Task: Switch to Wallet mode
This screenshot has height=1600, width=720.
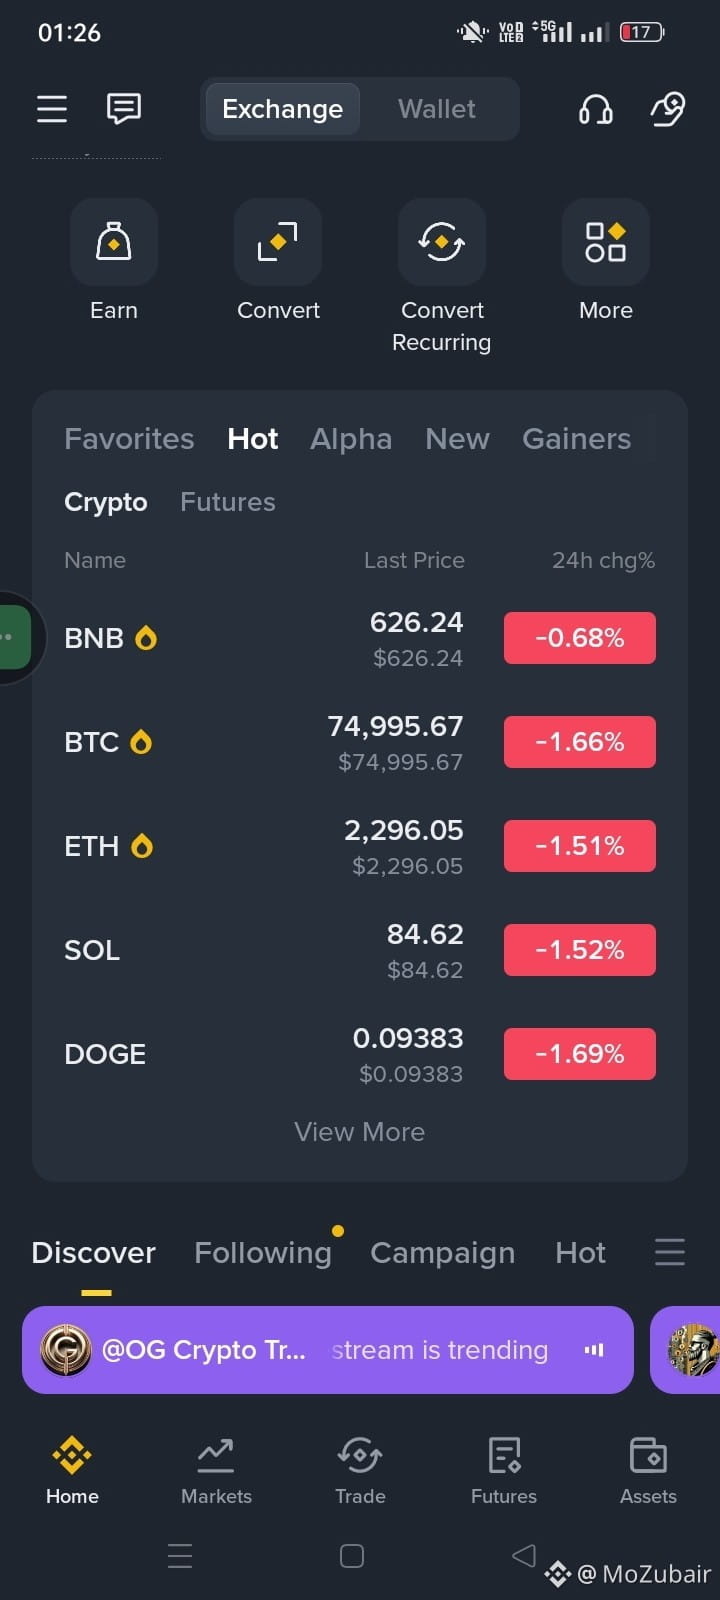Action: point(437,109)
